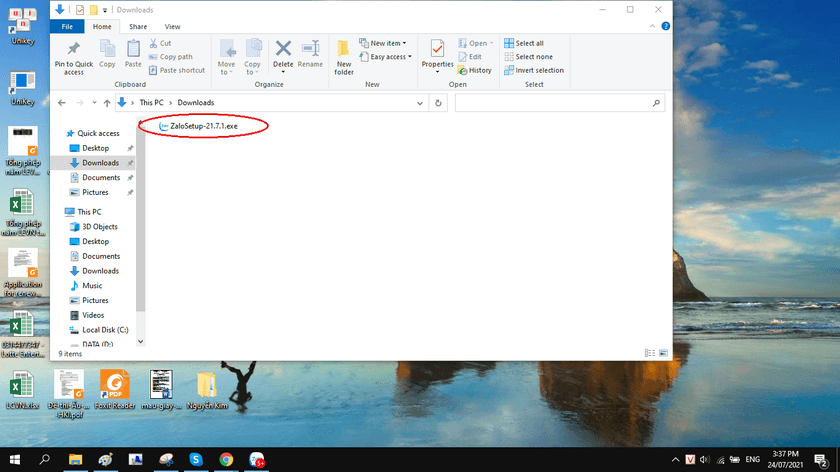Click Pin to Quick access icon
The image size is (840, 472).
point(74,52)
